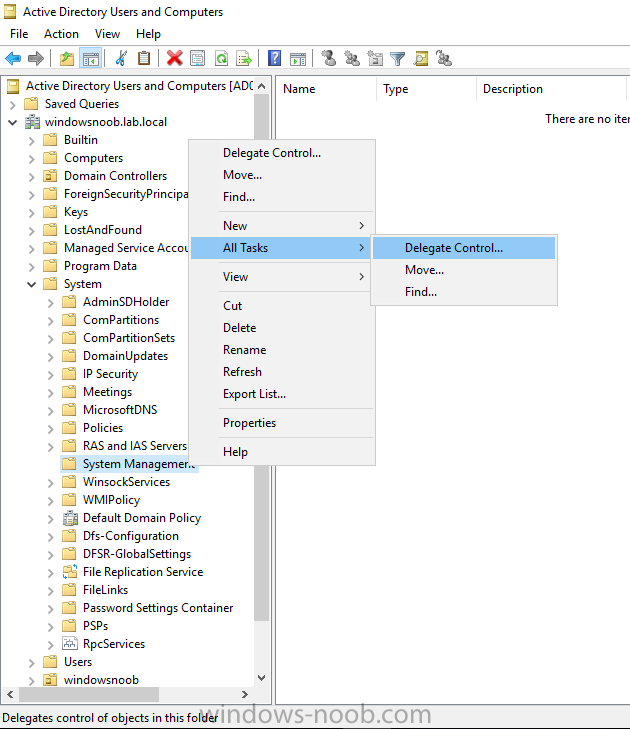
Task: Expand the Saved Queries node
Action: pos(13,105)
